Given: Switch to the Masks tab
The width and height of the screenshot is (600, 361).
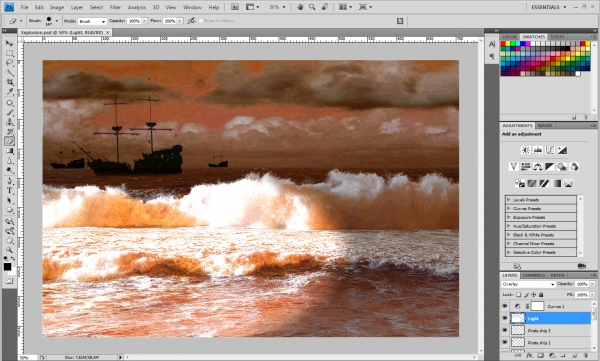Looking at the screenshot, I should tap(545, 126).
